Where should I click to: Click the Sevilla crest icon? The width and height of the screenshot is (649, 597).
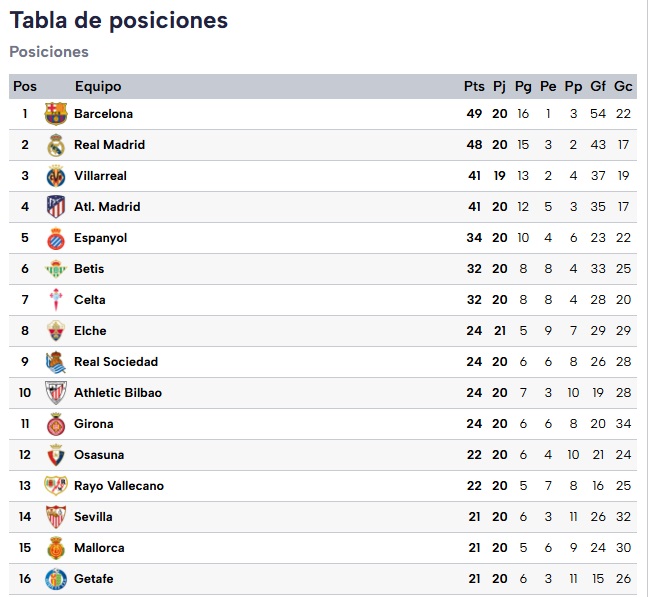[56, 517]
